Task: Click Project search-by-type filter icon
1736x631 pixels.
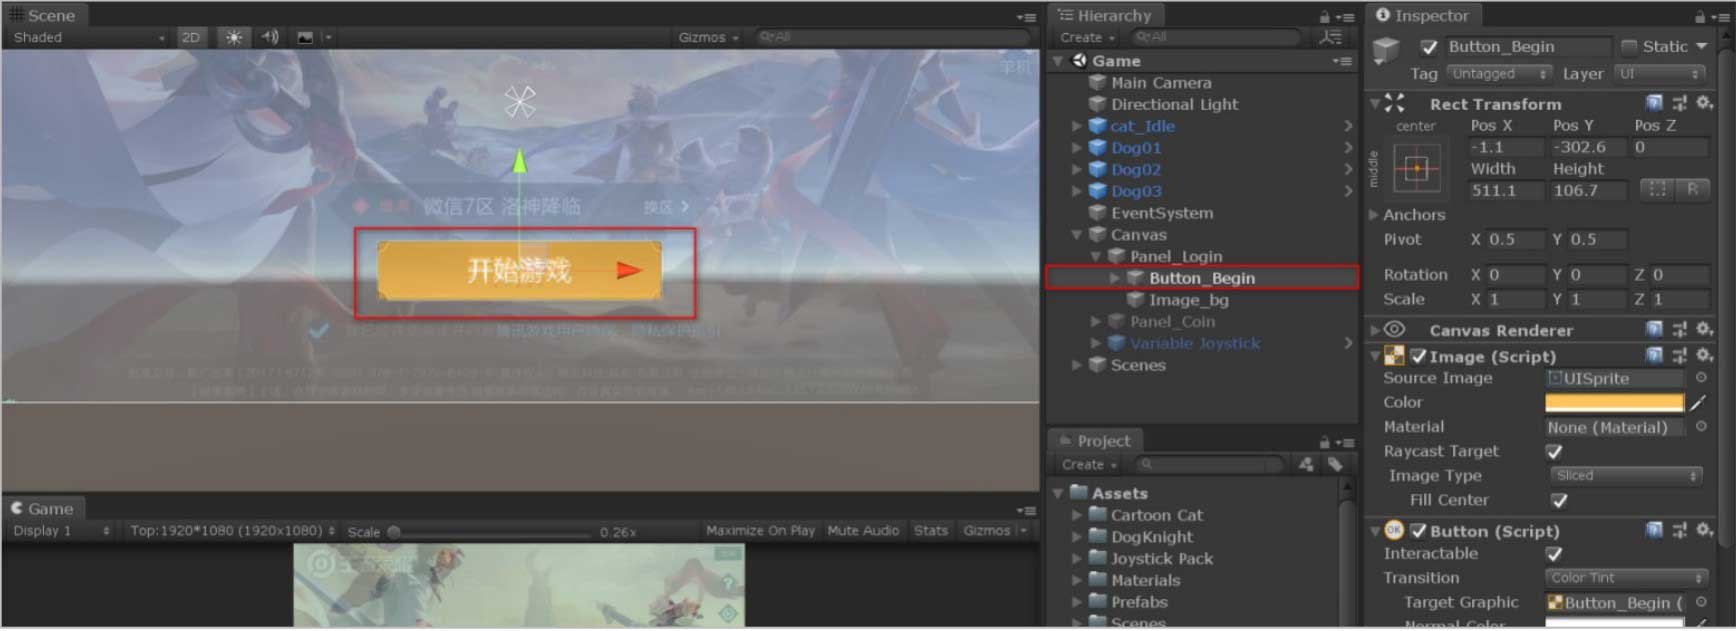Action: (x=1306, y=464)
